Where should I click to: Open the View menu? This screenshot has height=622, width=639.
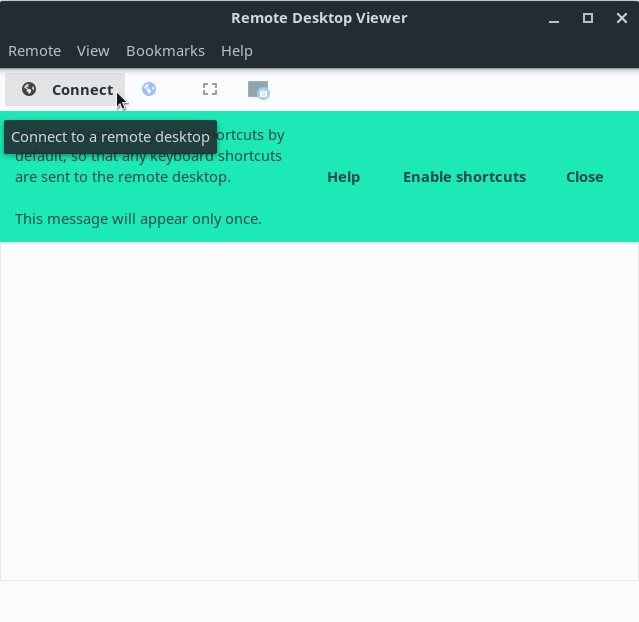(x=93, y=51)
